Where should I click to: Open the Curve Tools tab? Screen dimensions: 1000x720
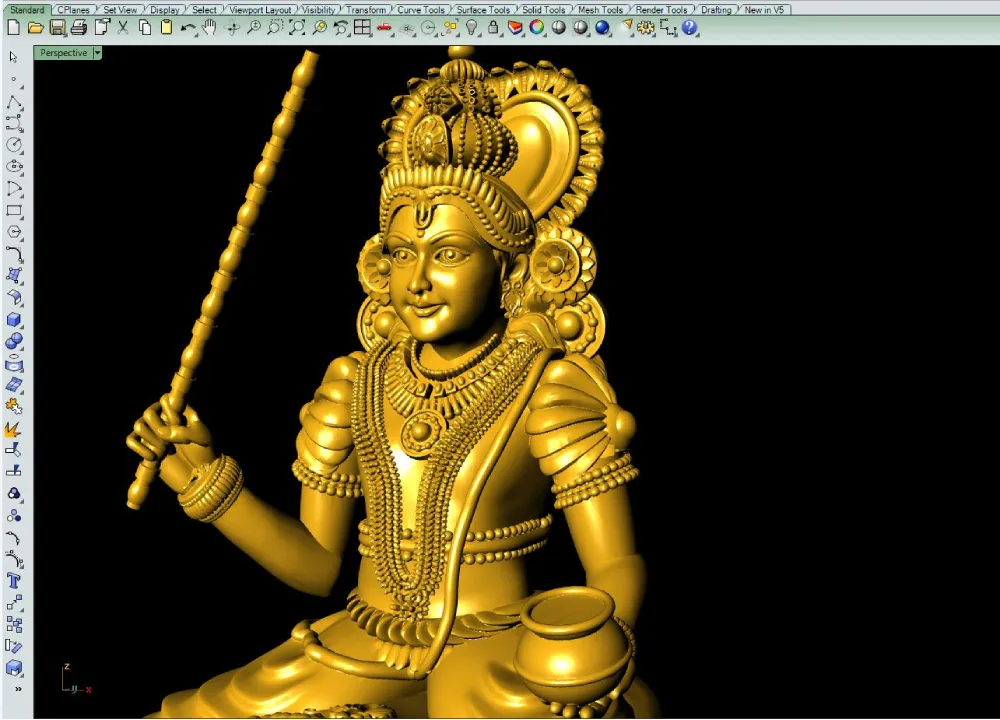pos(421,10)
